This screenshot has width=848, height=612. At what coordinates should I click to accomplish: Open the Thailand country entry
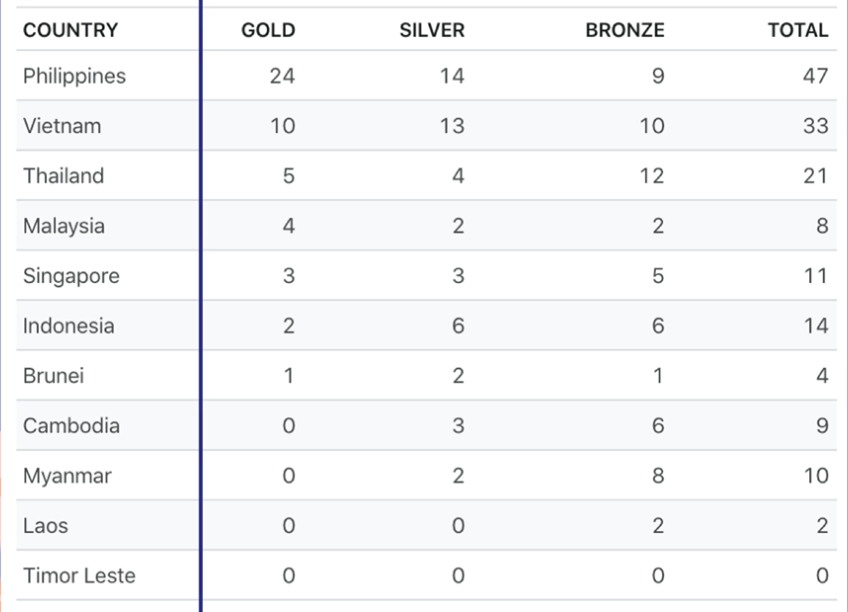(64, 176)
